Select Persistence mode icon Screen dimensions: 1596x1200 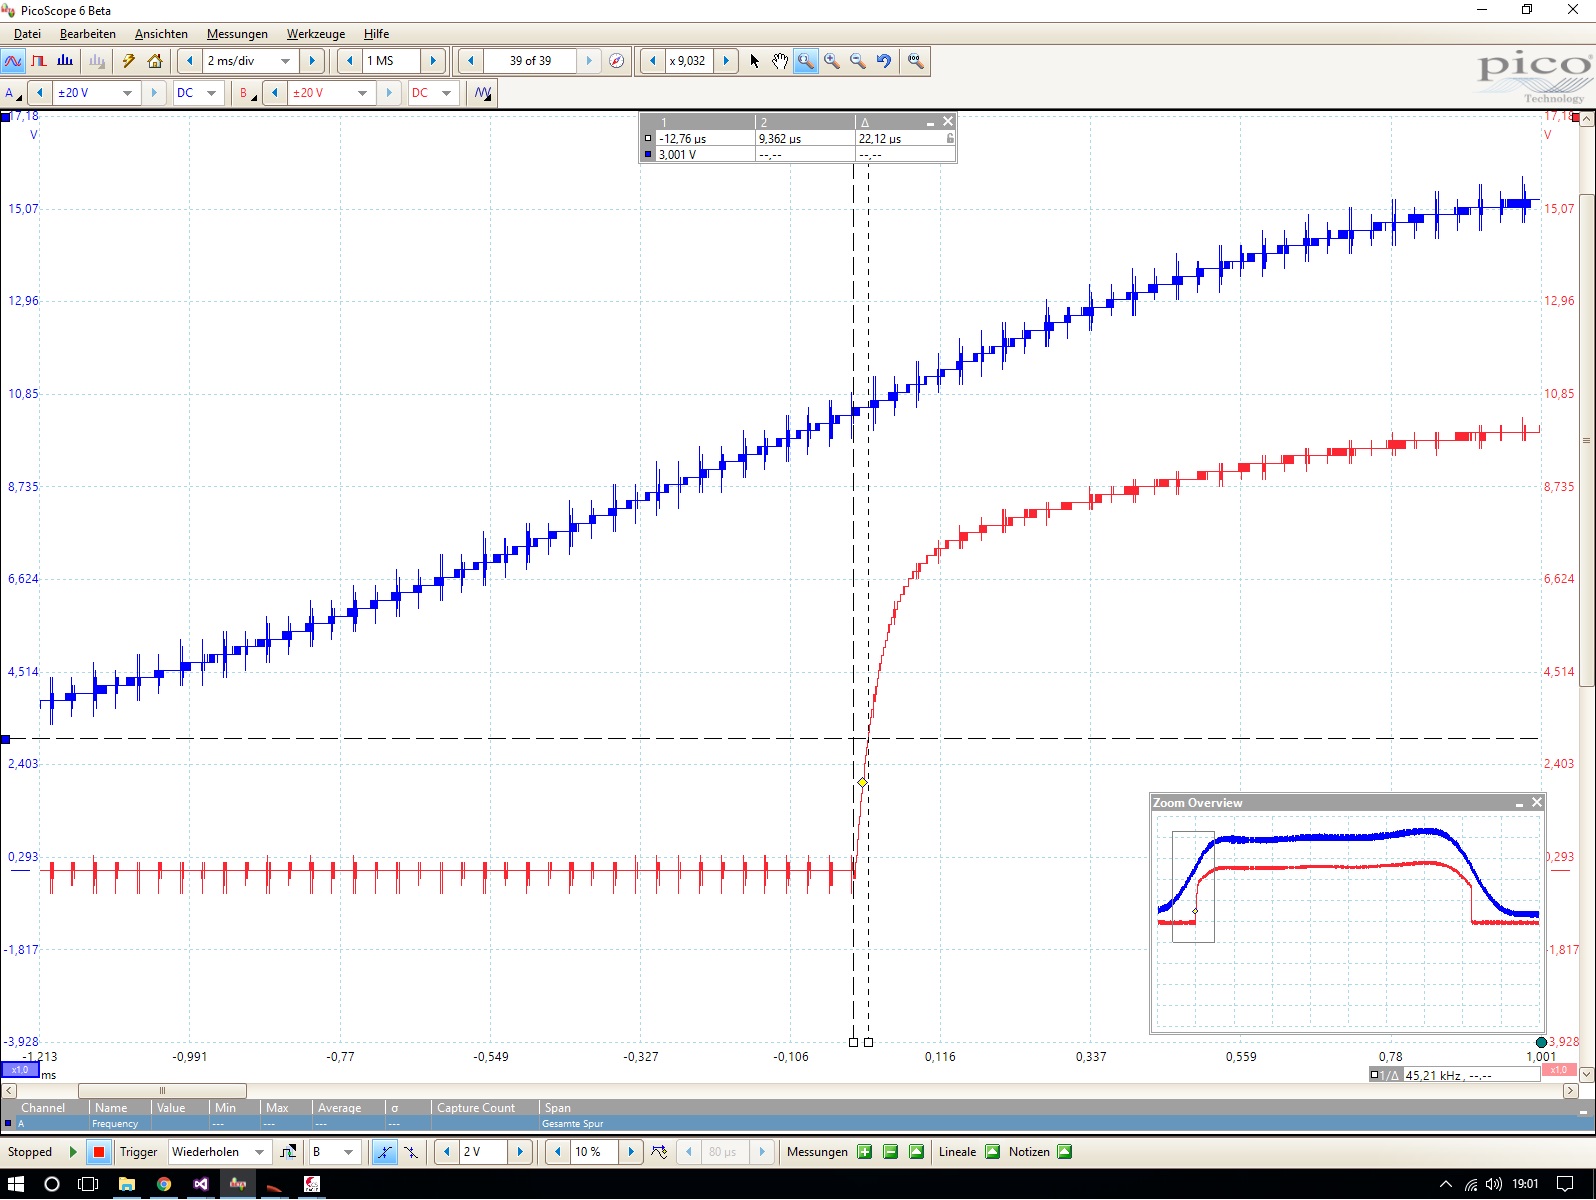39,61
